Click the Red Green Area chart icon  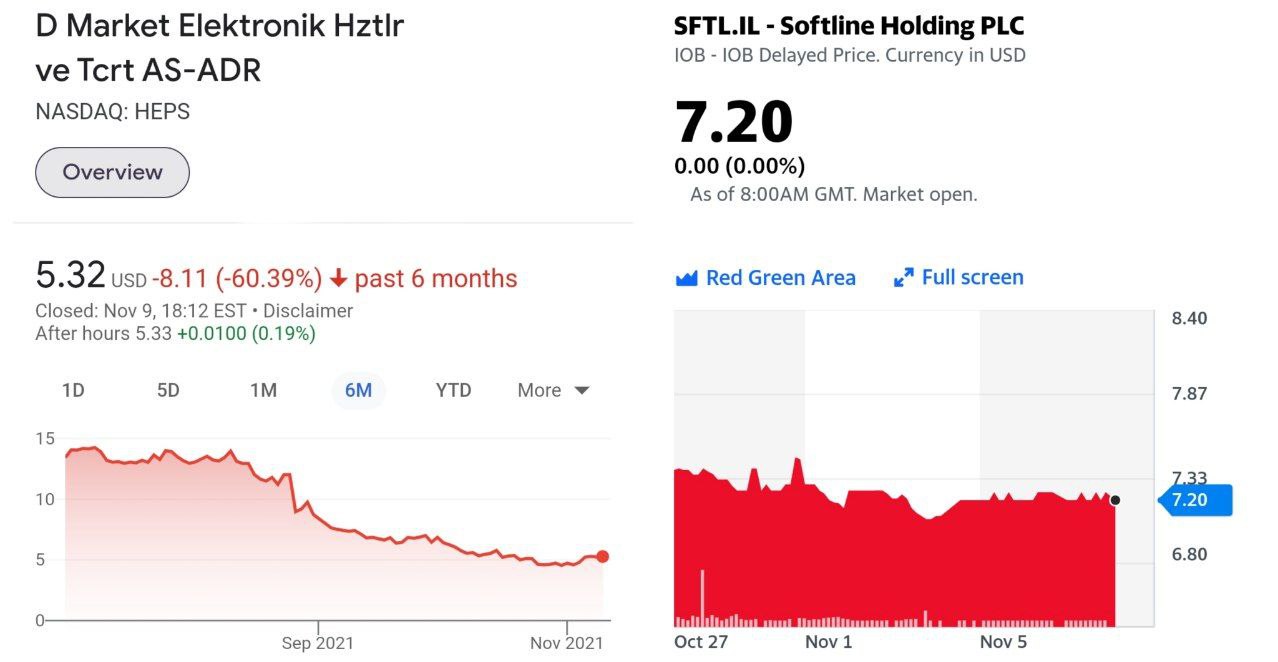(x=686, y=278)
